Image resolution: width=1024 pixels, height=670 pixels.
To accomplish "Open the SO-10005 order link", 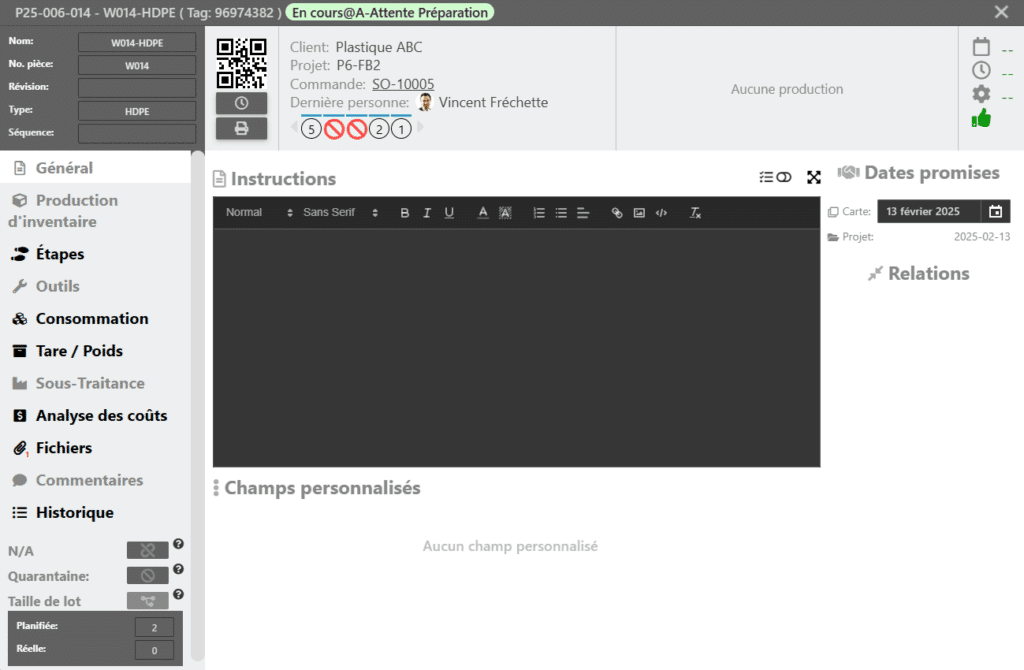I will pyautogui.click(x=403, y=84).
